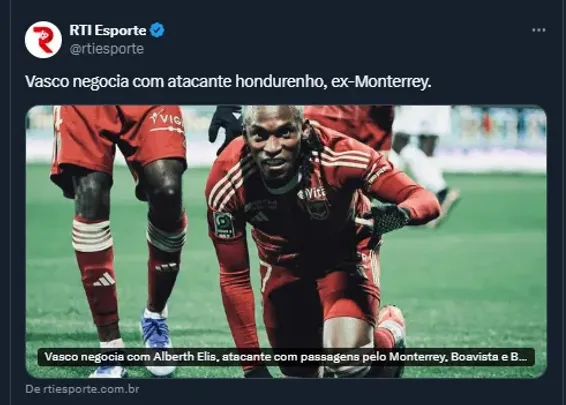
Task: Open the RTI Esporte profile avatar
Action: (43, 40)
